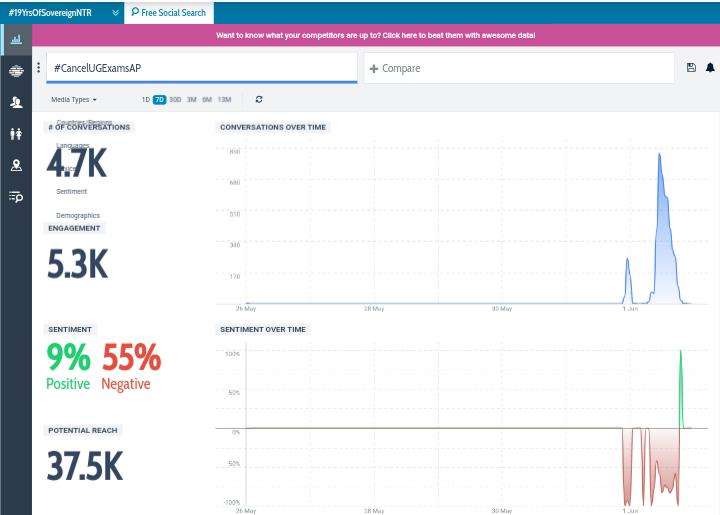Open the Media Types dropdown
This screenshot has width=720, height=515.
[73, 99]
